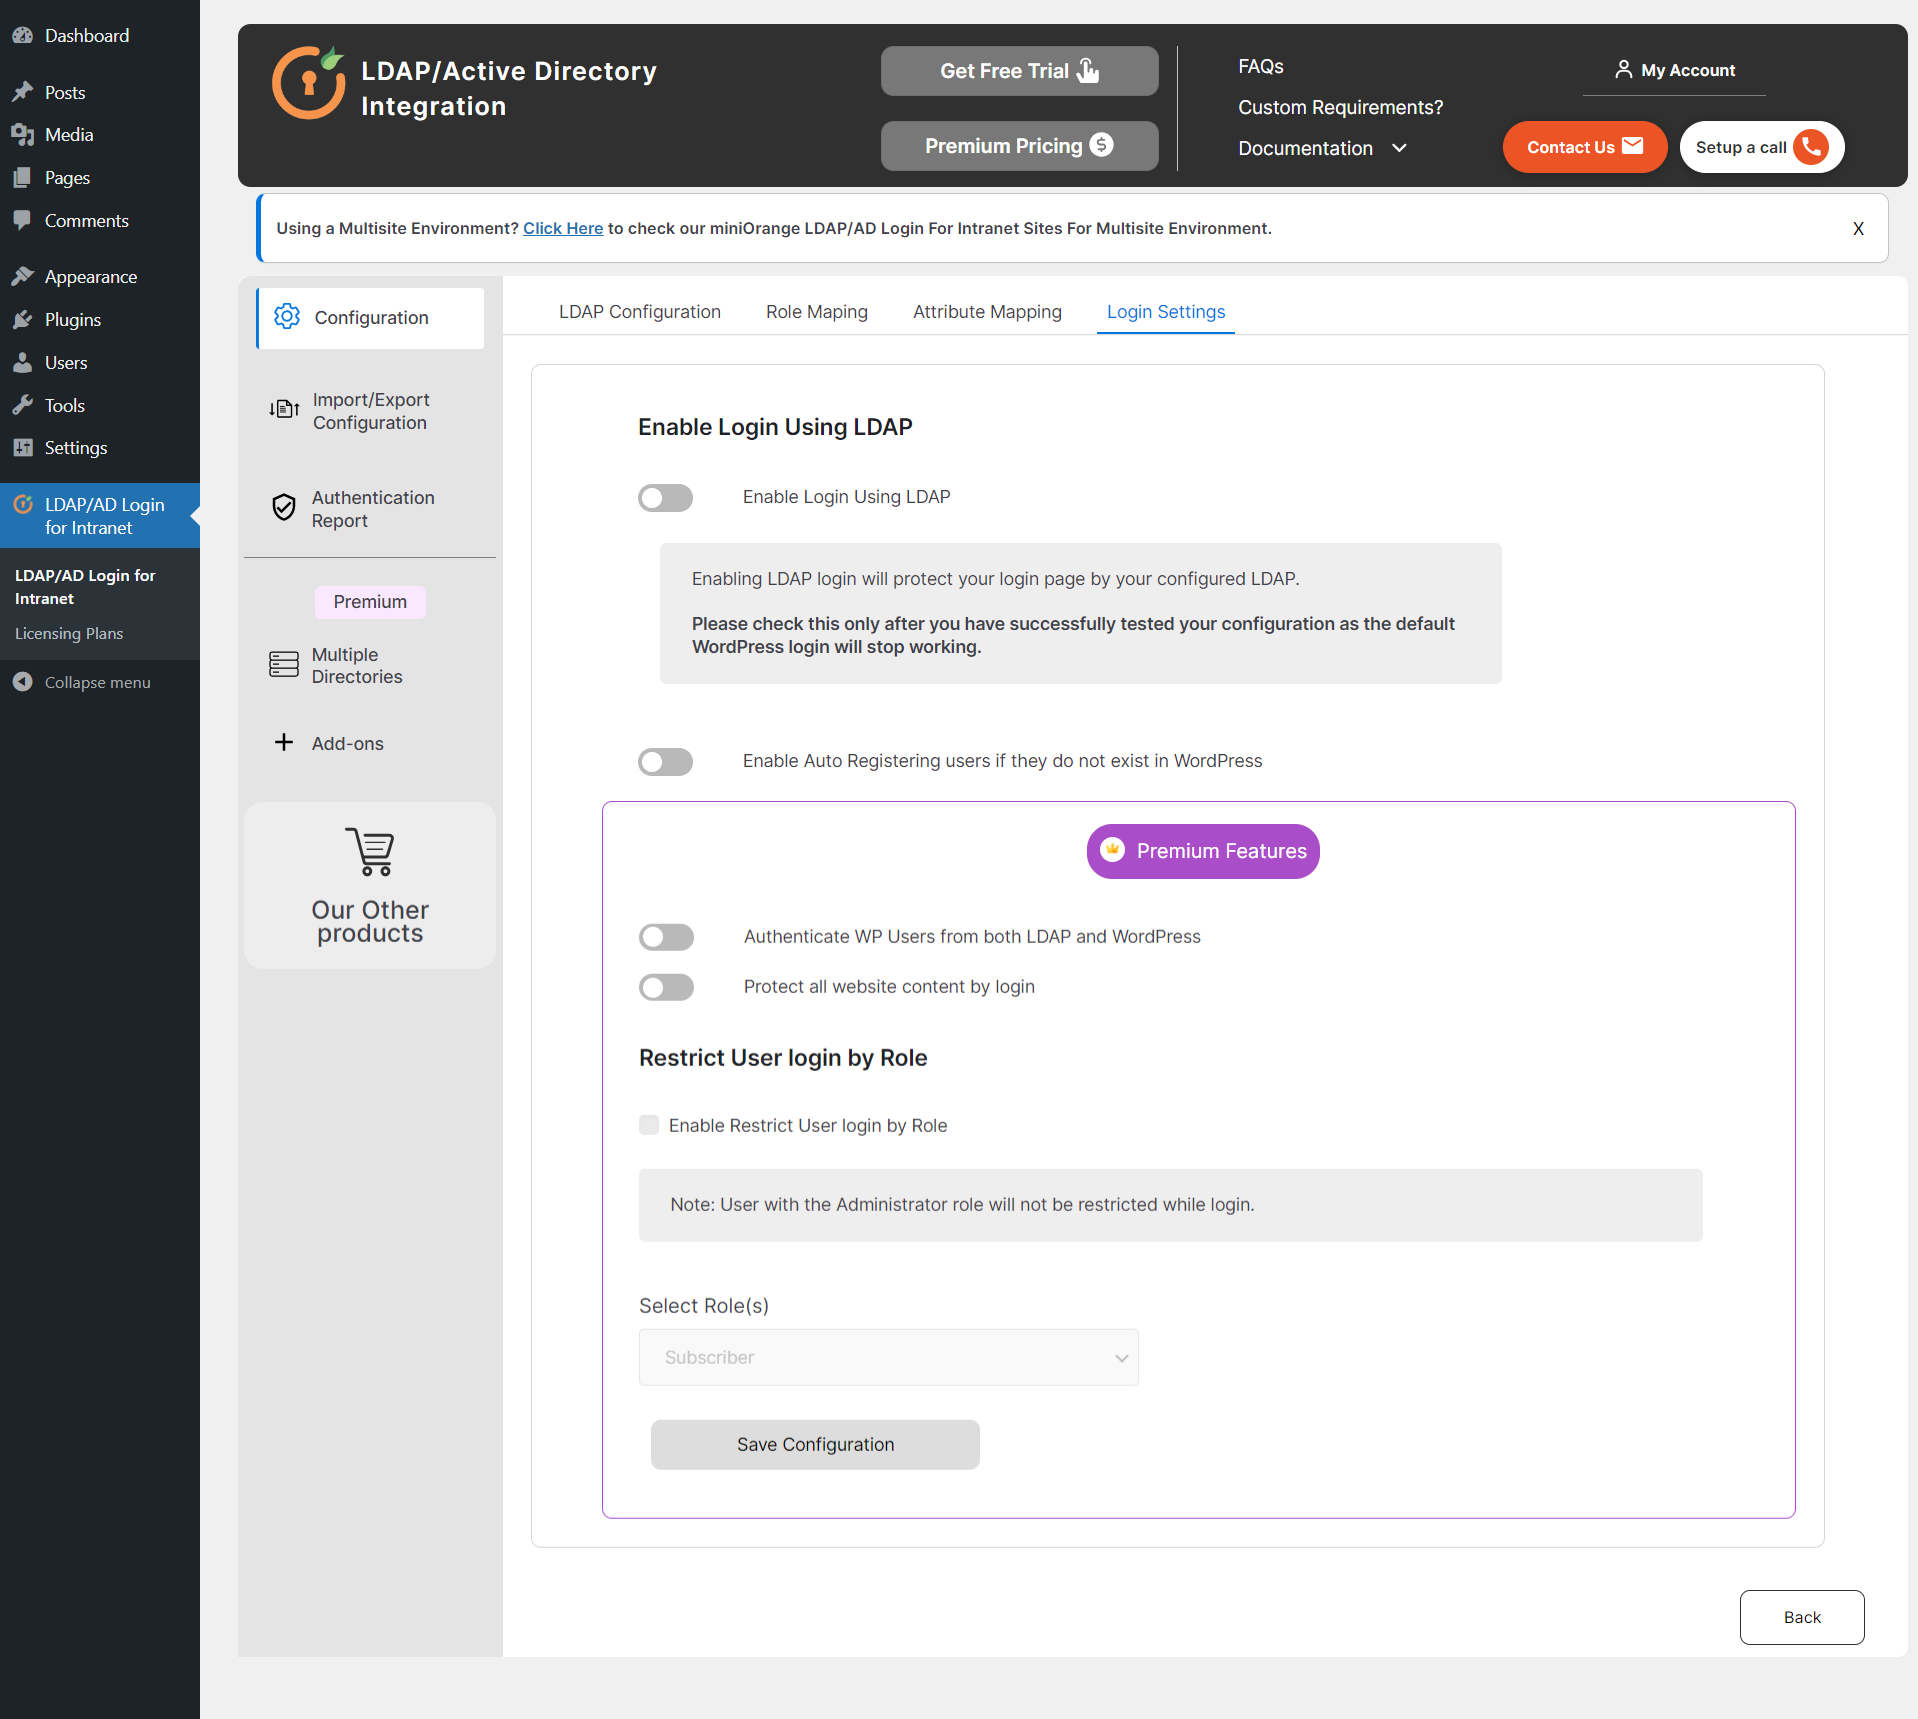Click the Add-ons plus icon
This screenshot has height=1719, width=1918.
pyautogui.click(x=284, y=742)
